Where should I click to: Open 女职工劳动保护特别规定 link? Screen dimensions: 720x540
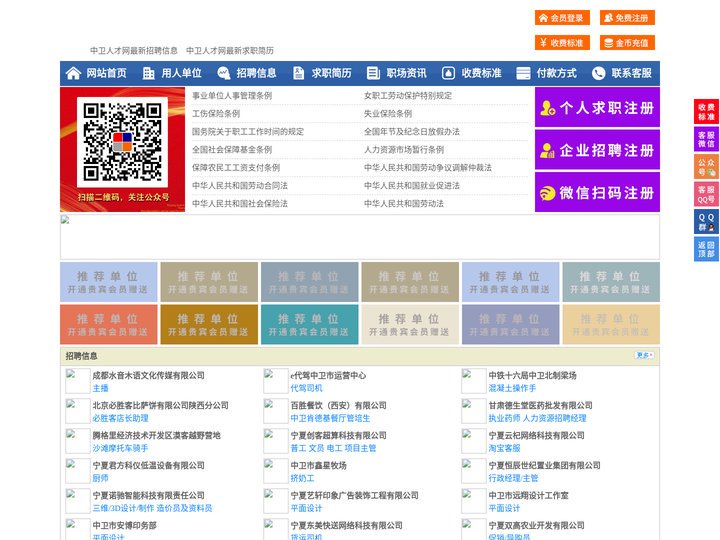[x=408, y=96]
